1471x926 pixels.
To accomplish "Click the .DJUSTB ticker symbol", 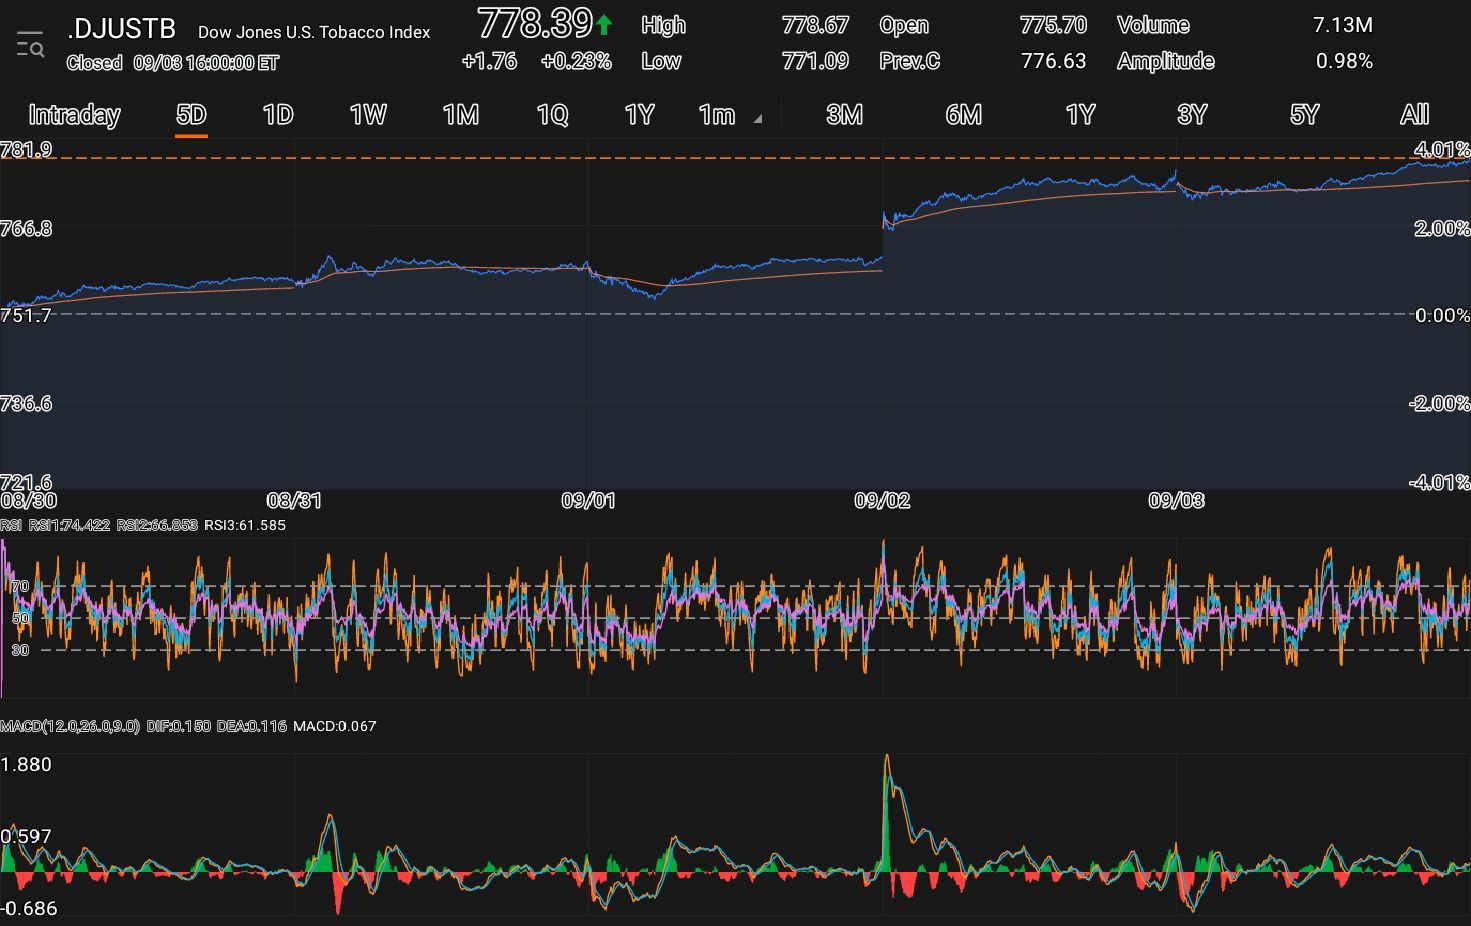I will (121, 29).
